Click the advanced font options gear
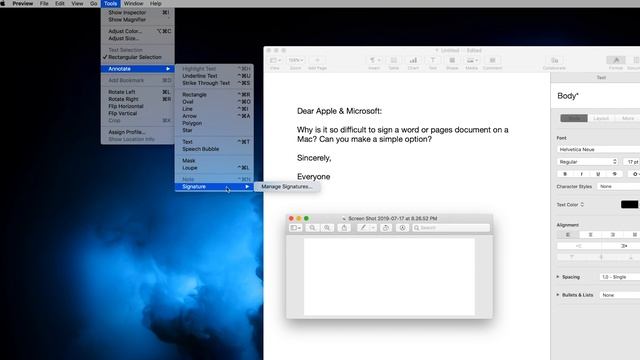 (635, 174)
